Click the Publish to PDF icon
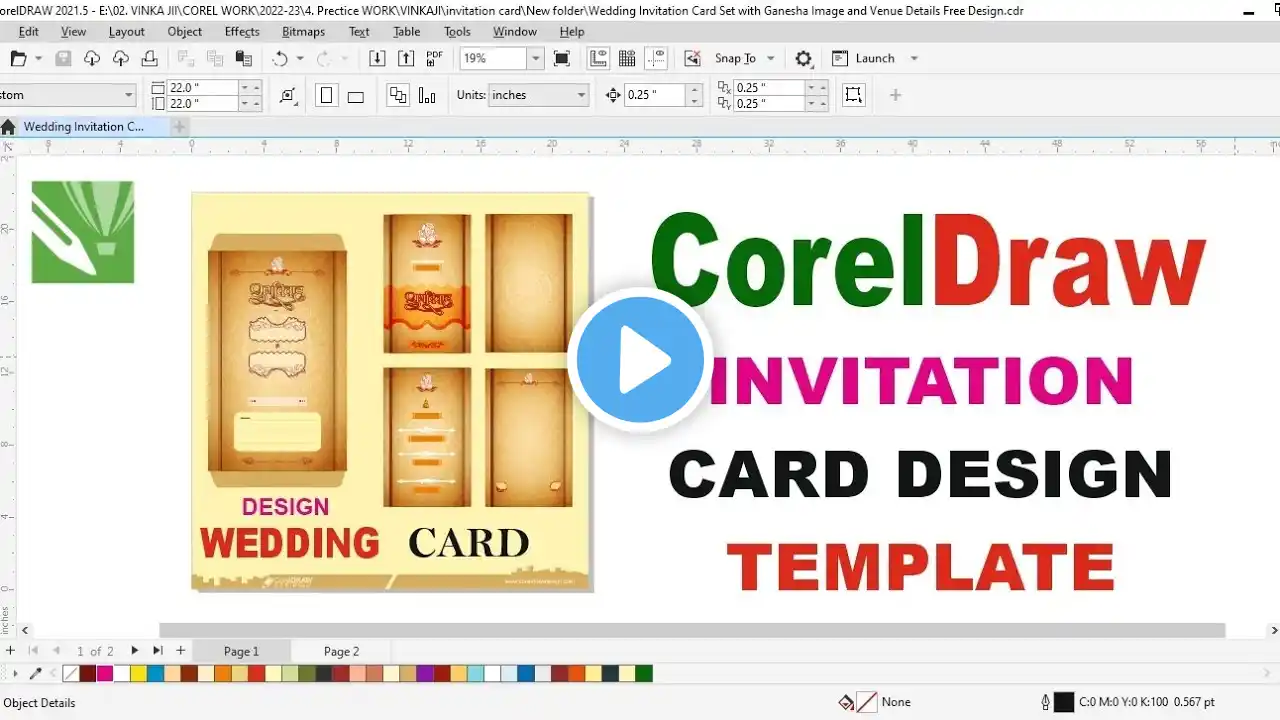 tap(434, 59)
